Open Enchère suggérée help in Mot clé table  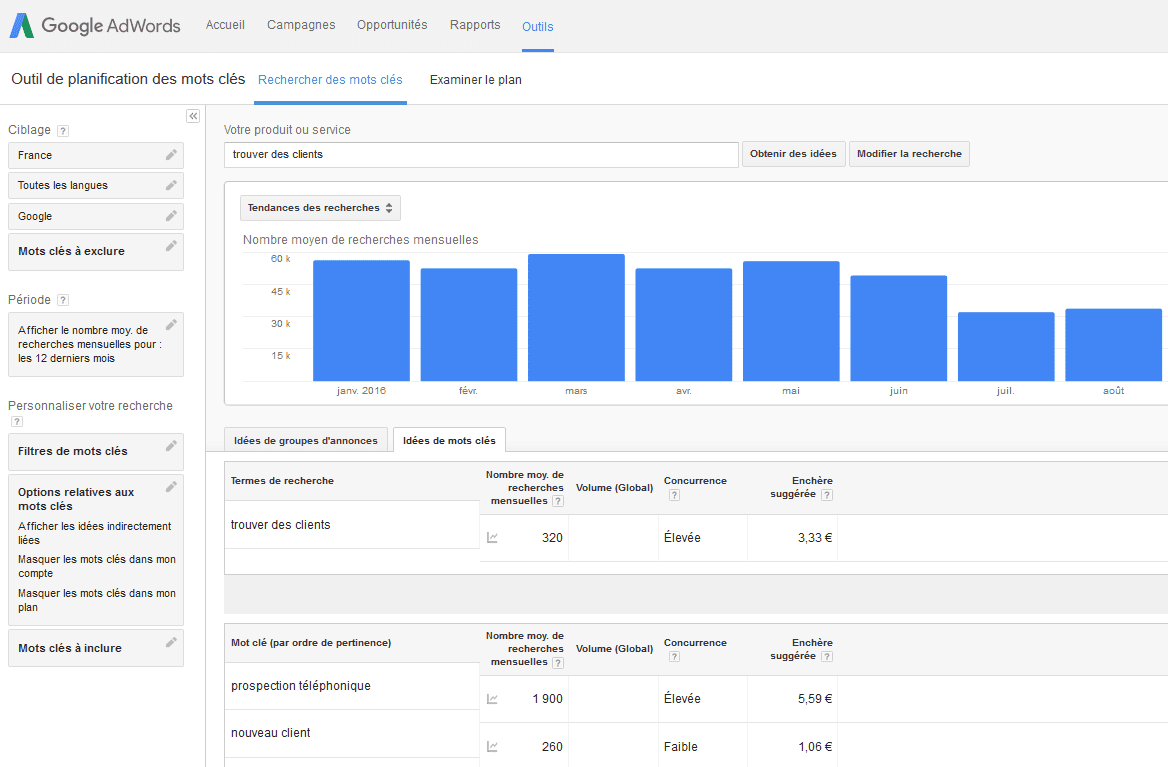827,657
